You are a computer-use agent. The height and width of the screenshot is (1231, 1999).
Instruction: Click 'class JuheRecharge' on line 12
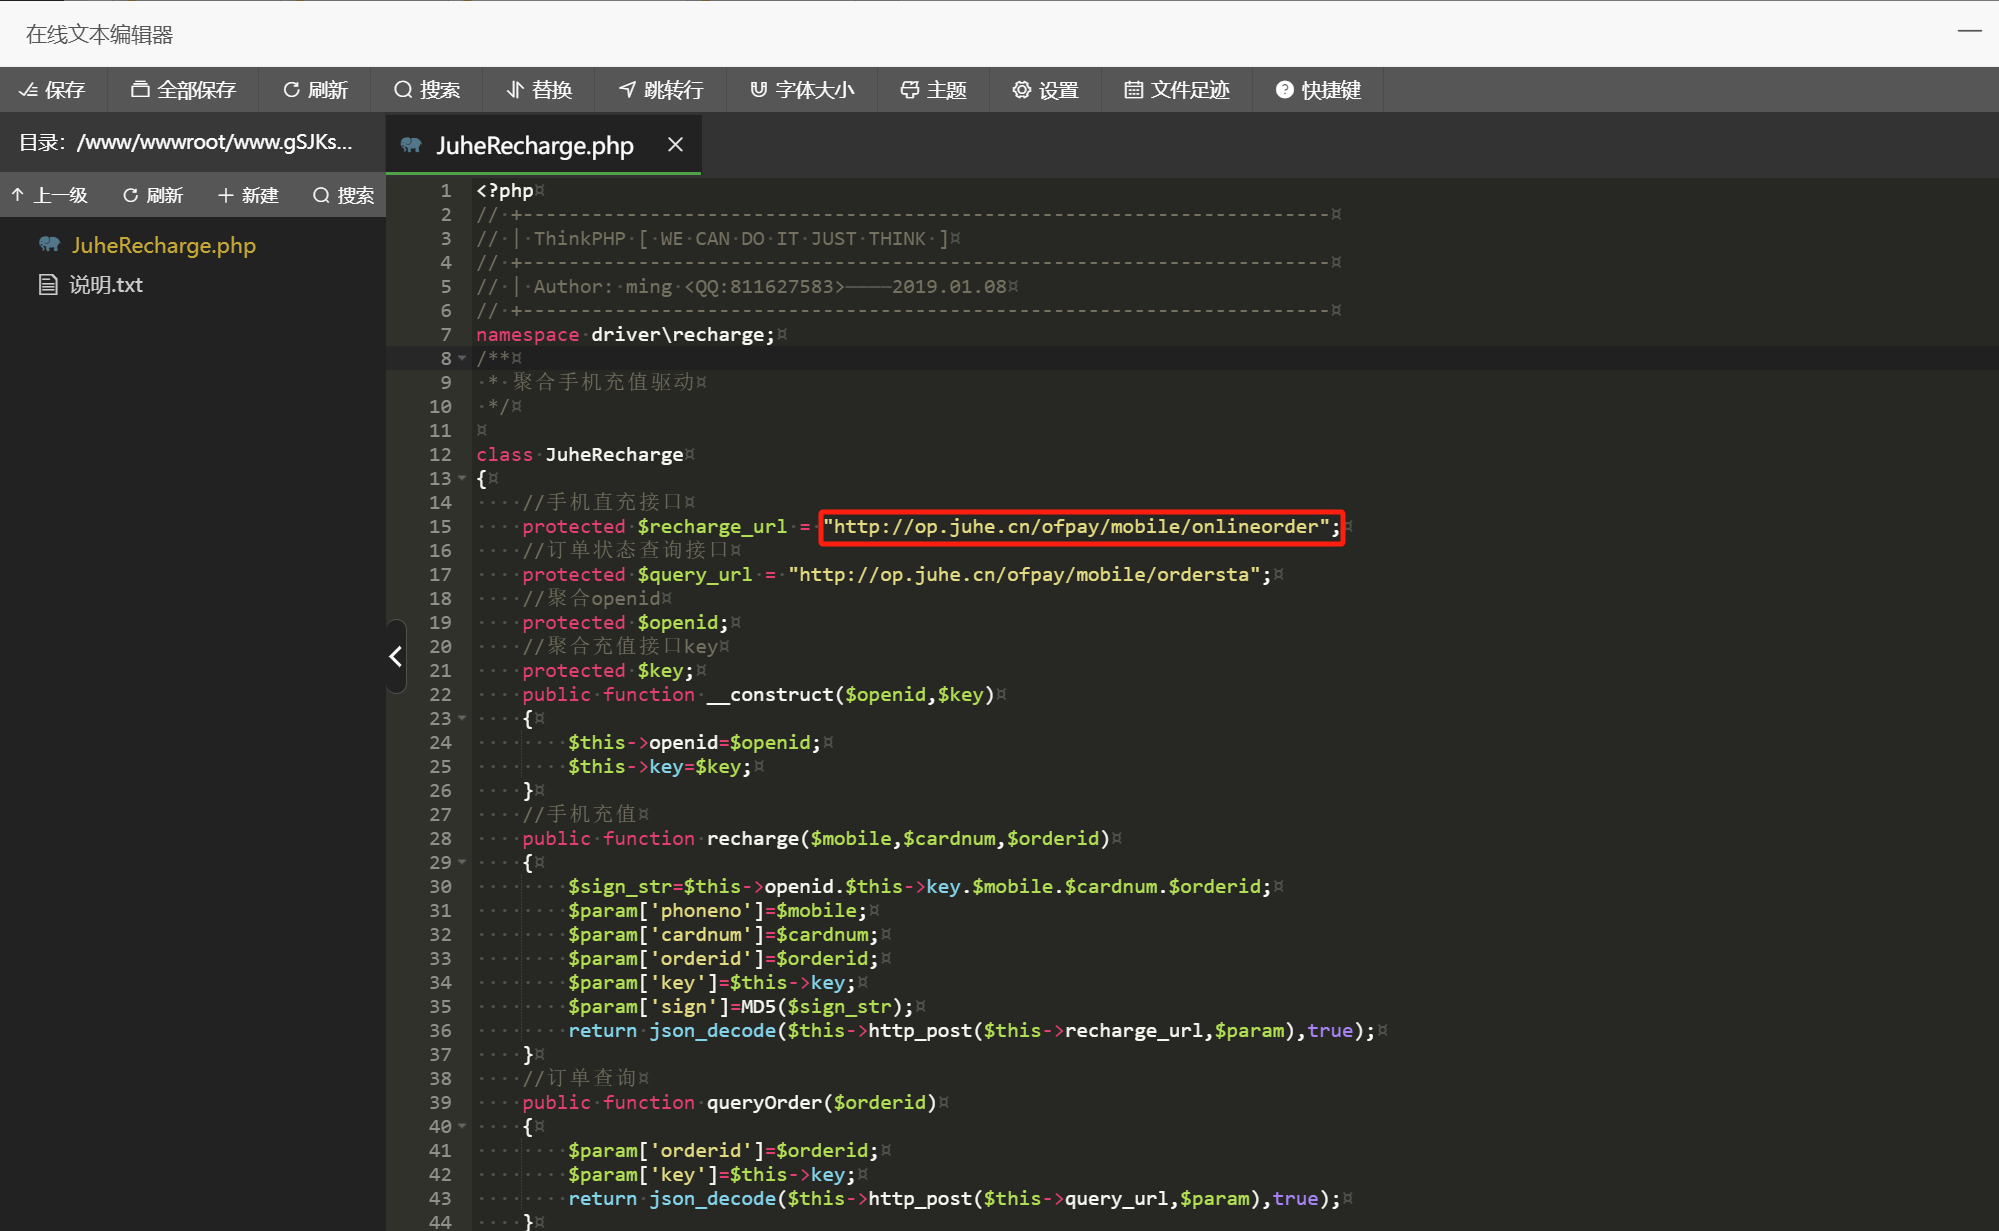tap(580, 454)
